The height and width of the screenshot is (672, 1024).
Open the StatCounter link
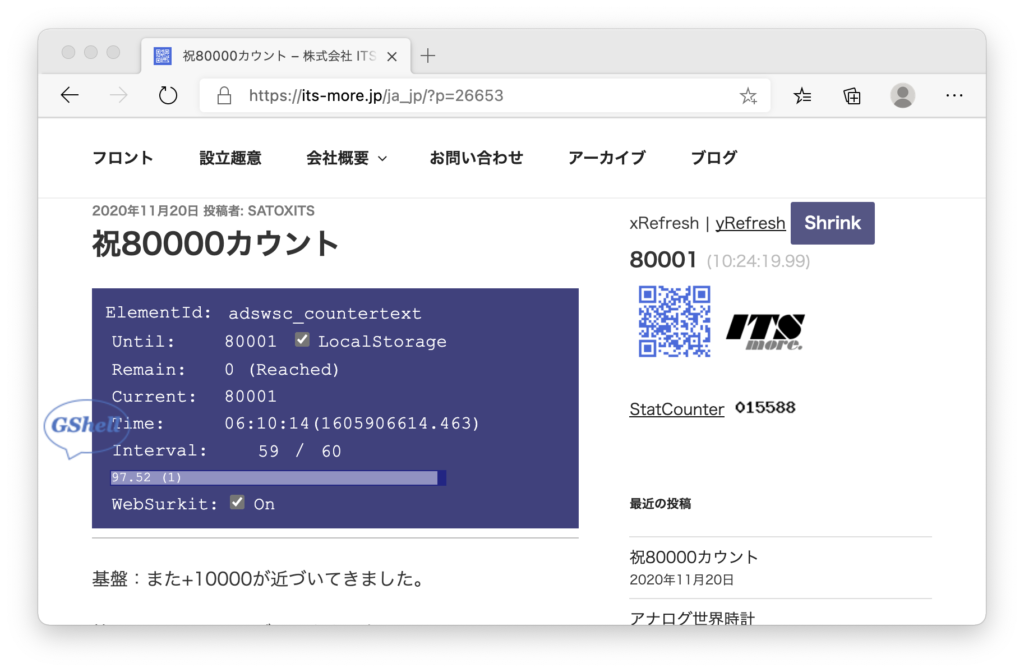coord(676,409)
